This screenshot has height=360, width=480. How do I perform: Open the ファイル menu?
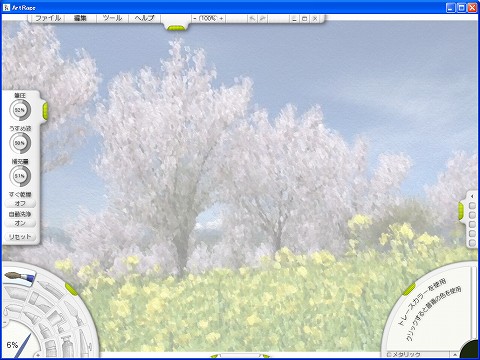point(48,18)
